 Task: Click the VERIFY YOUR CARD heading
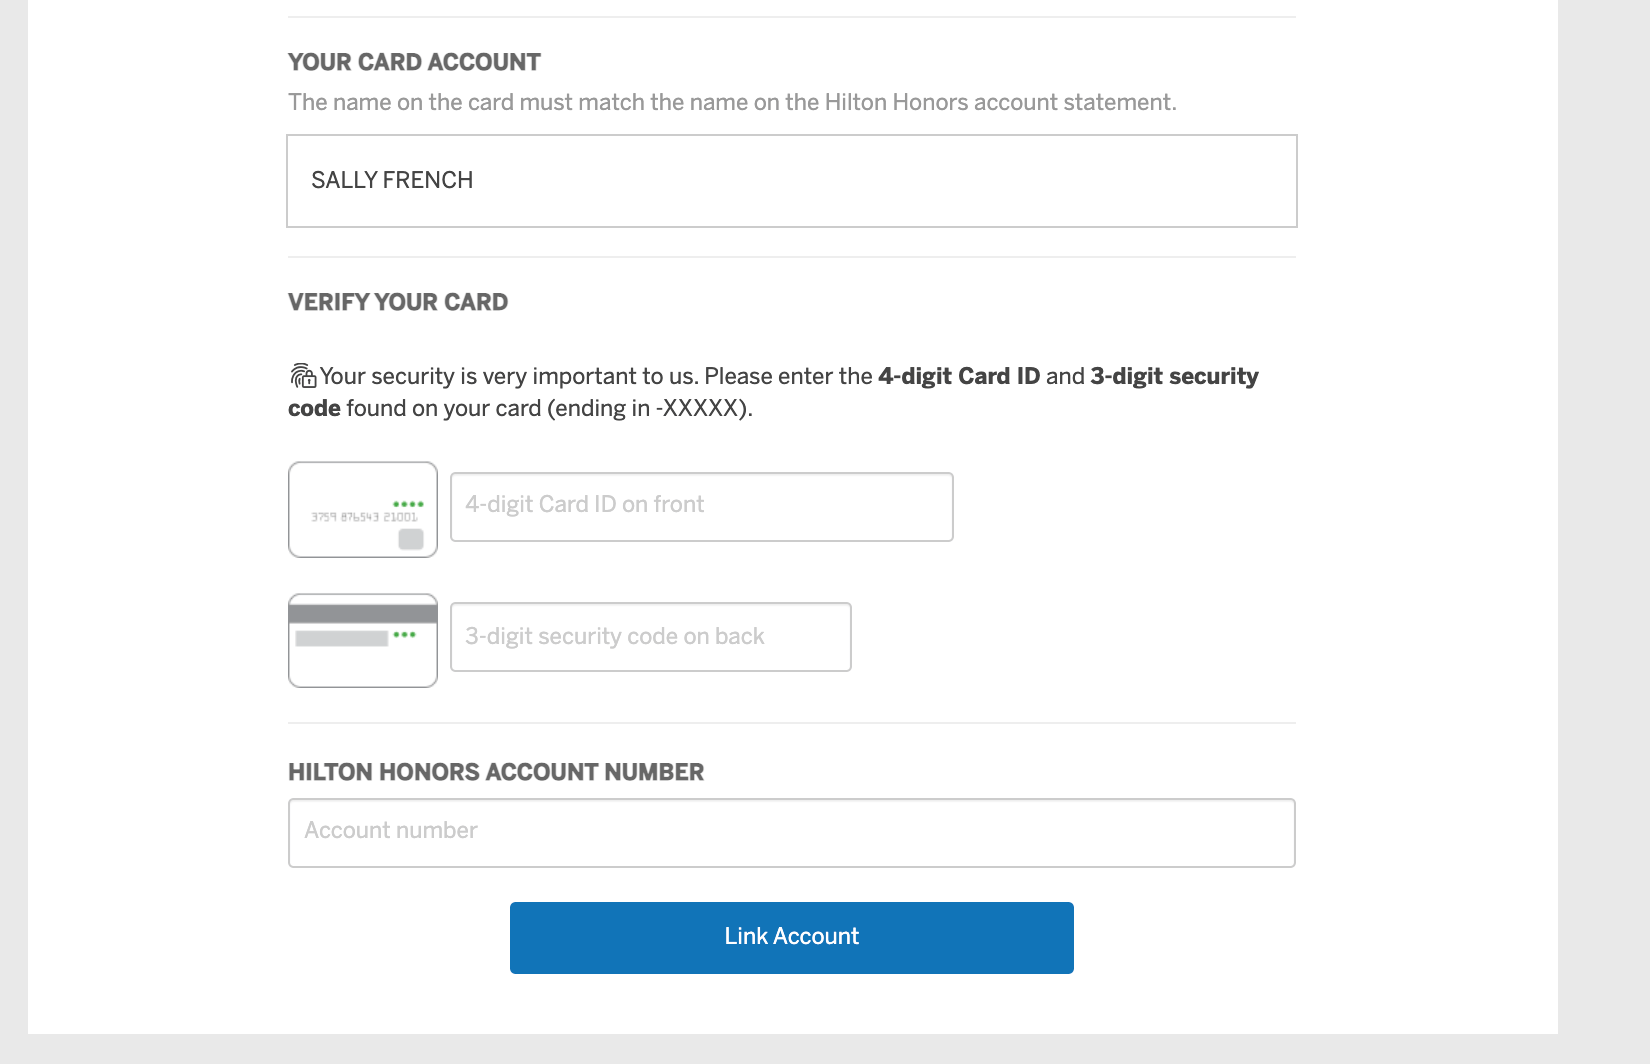[x=398, y=302]
